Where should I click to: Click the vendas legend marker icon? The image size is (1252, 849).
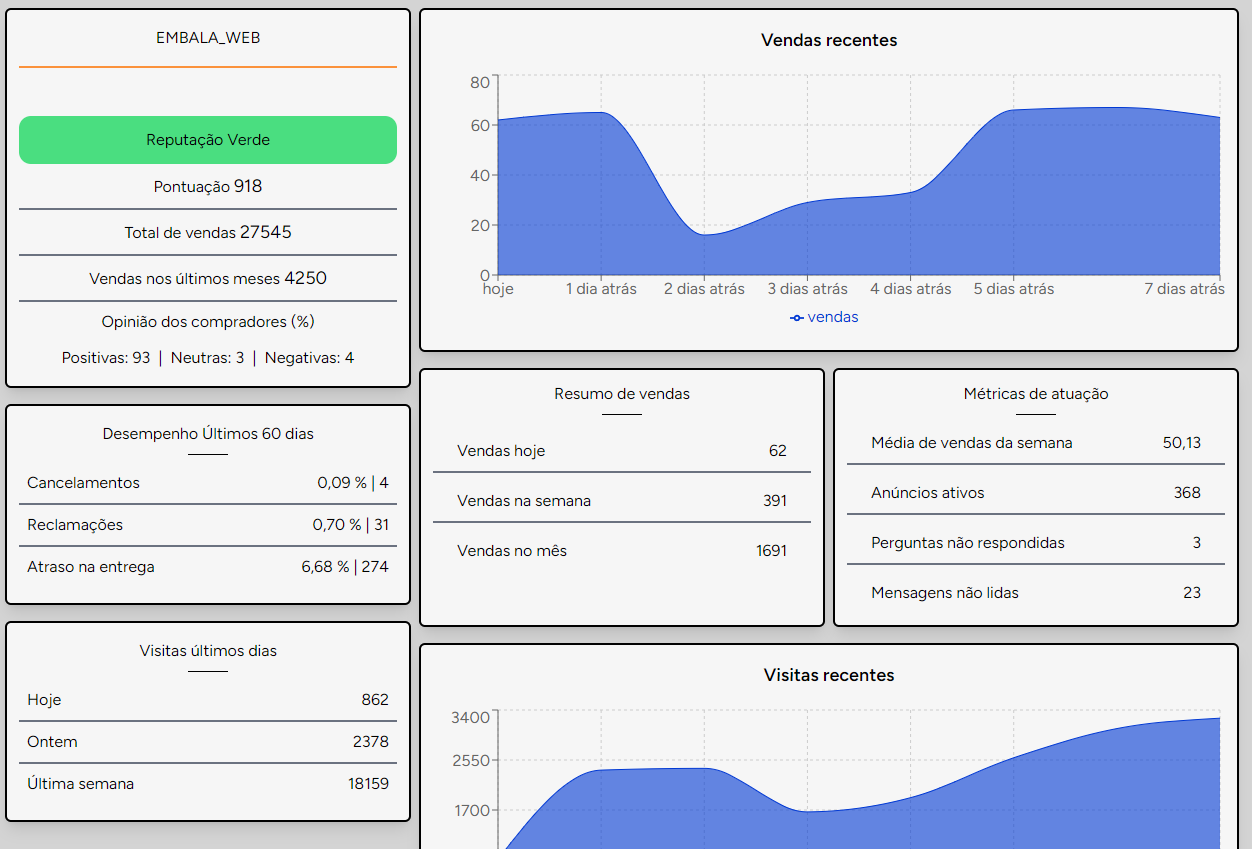(x=797, y=318)
